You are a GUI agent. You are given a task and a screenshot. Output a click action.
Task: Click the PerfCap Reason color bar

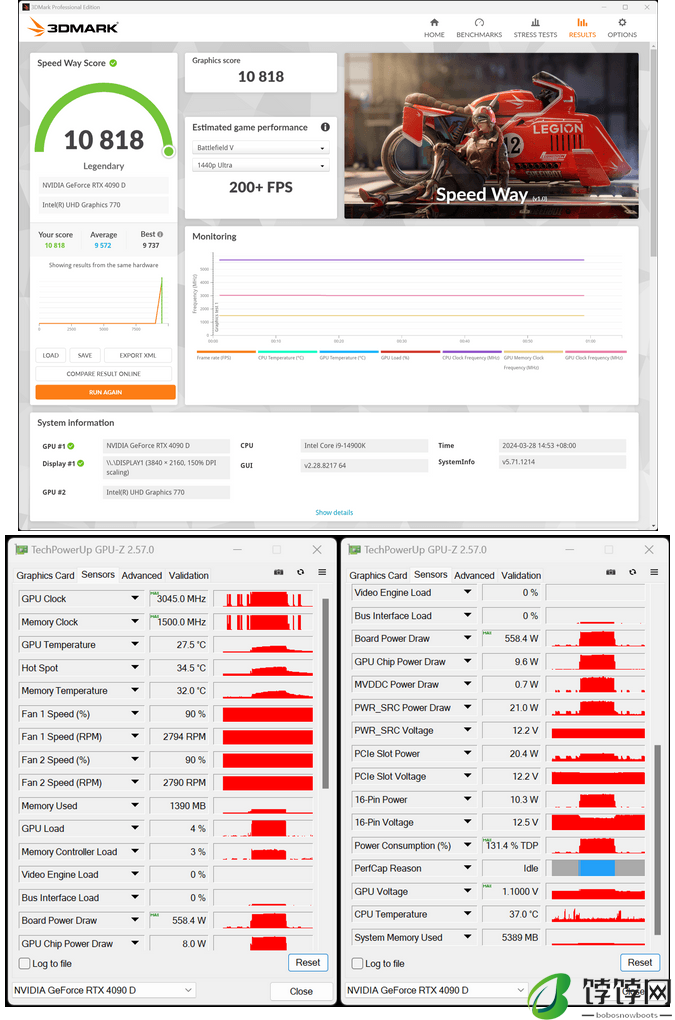(598, 868)
